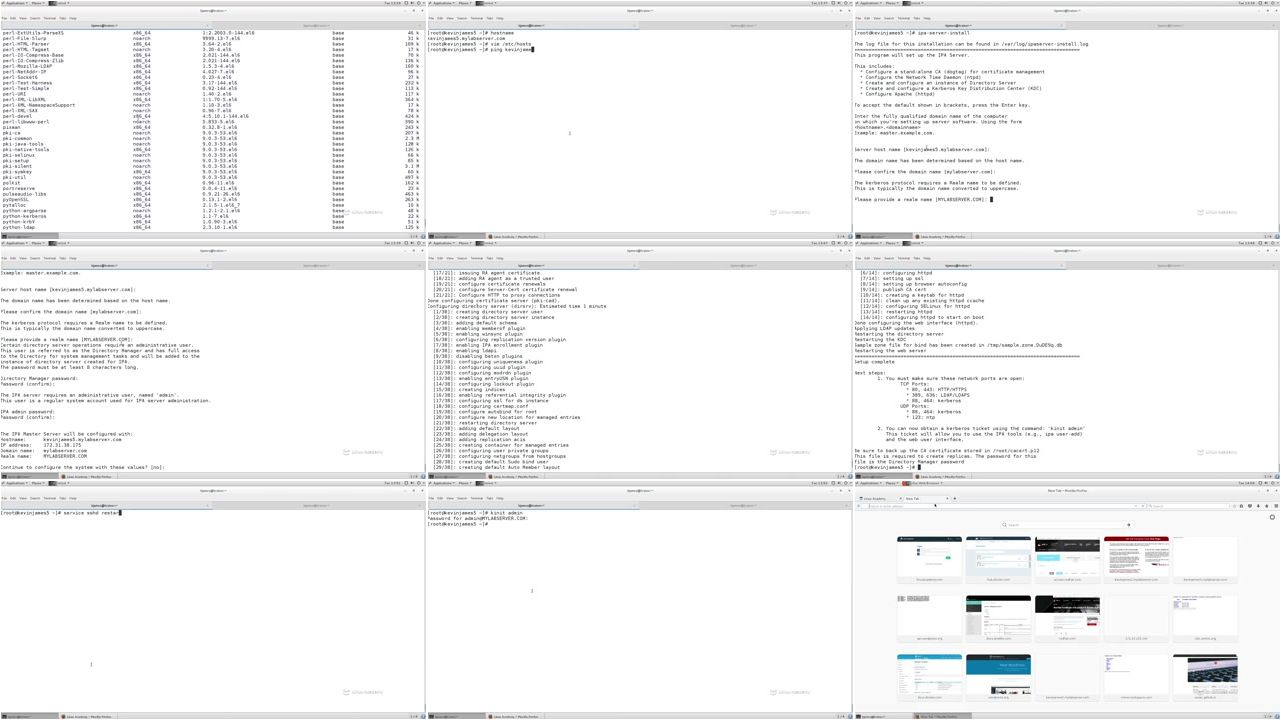1281x720 pixels.
Task: Close the Linux Academy tab in Firefox
Action: click(900, 498)
